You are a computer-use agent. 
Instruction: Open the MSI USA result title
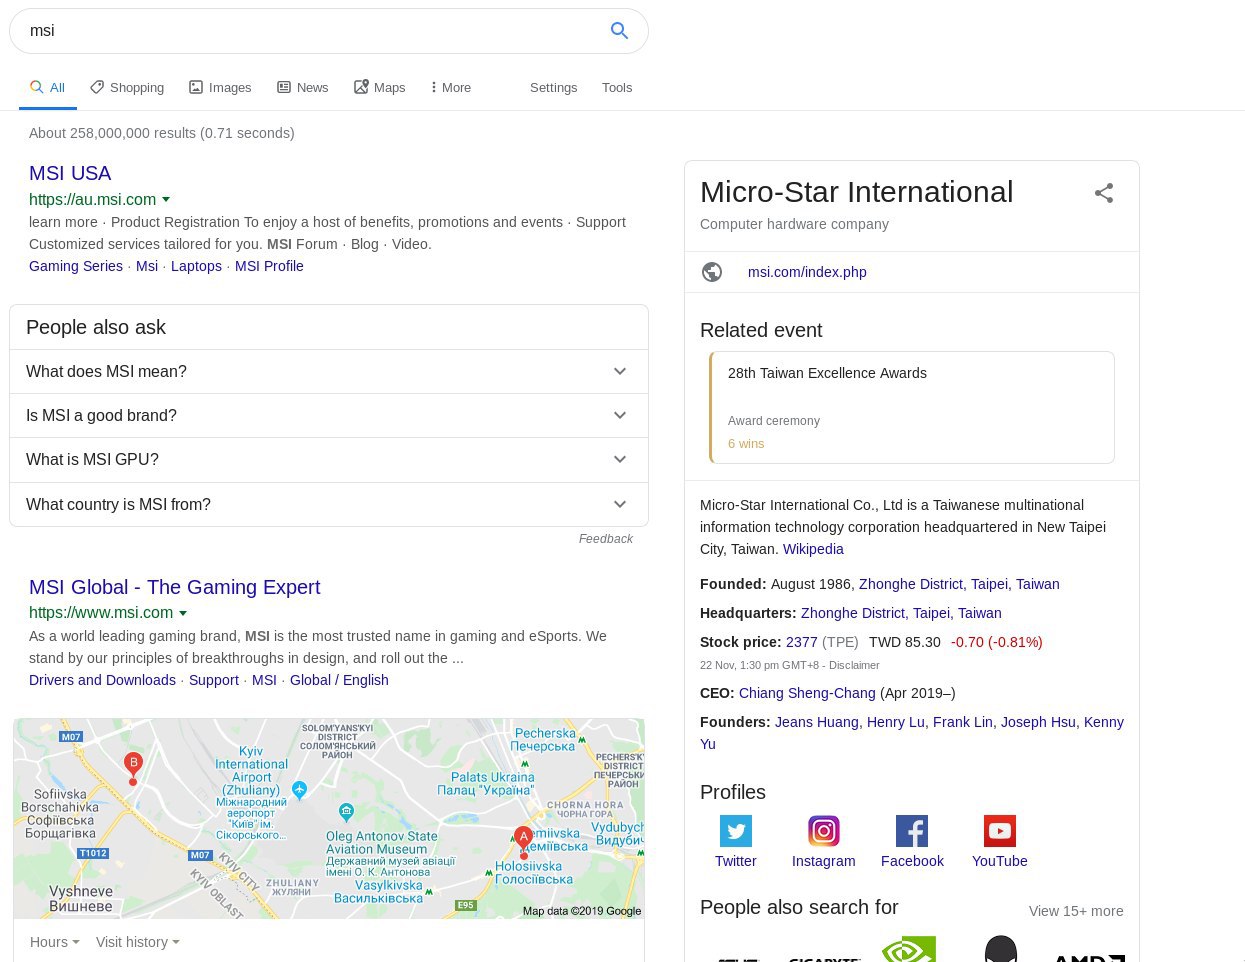(x=70, y=173)
